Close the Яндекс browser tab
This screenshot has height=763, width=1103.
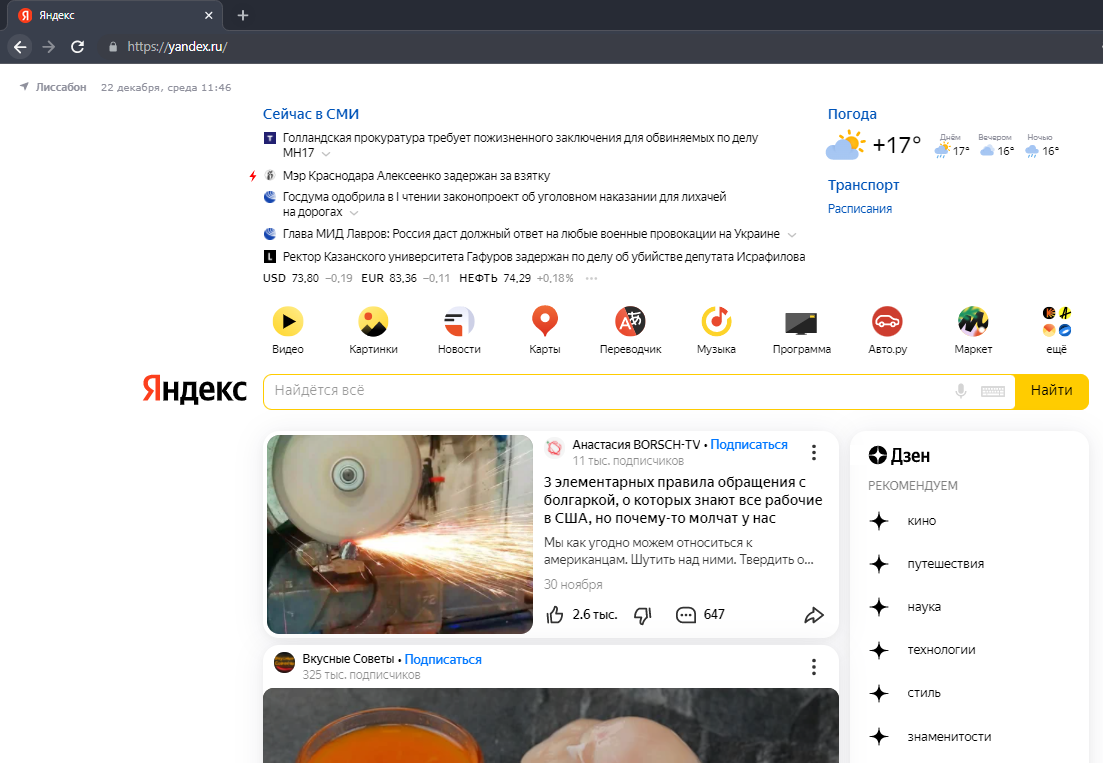click(x=208, y=15)
